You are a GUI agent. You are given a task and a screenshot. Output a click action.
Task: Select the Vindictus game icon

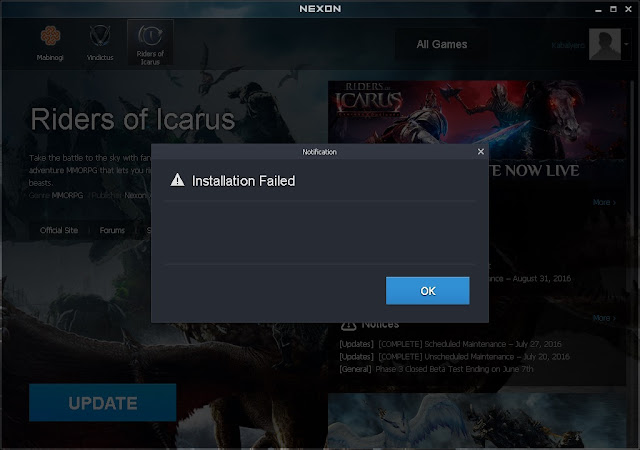(100, 43)
